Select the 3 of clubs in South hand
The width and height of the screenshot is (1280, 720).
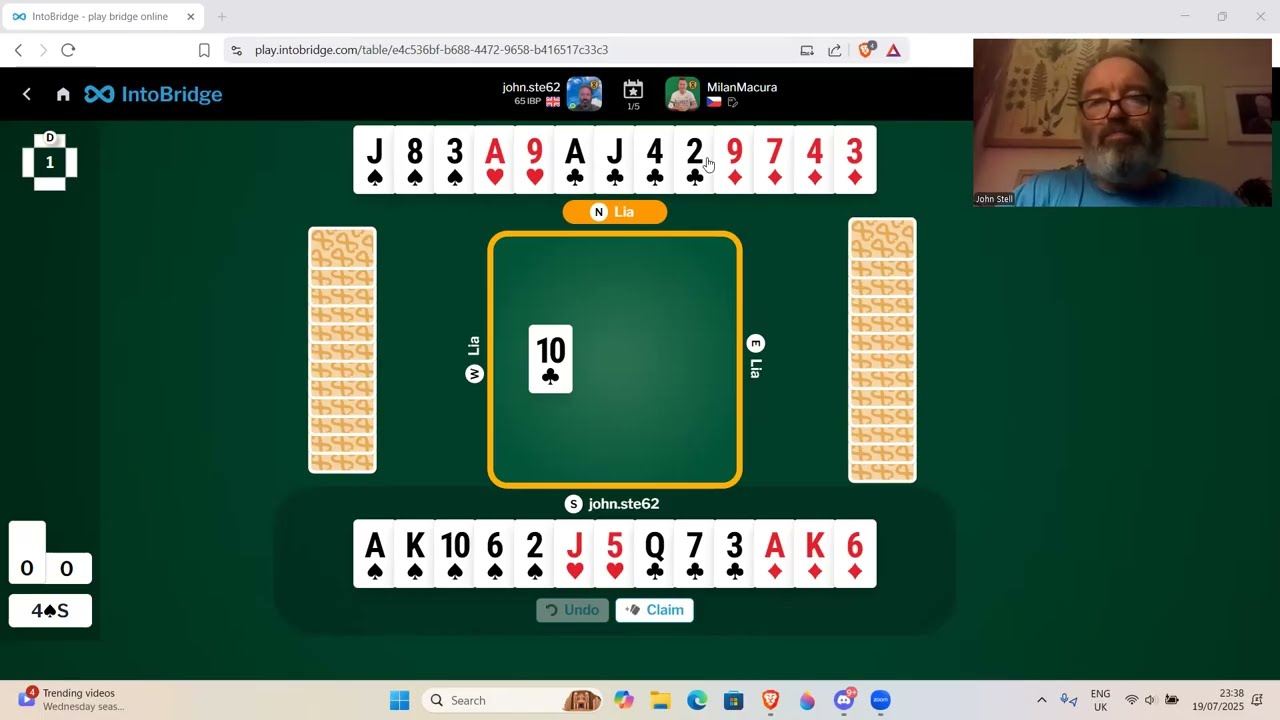(734, 554)
